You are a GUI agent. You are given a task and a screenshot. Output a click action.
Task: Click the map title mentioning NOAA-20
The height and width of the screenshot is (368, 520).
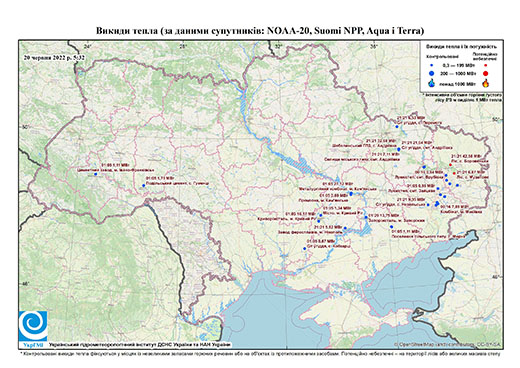pos(260,31)
